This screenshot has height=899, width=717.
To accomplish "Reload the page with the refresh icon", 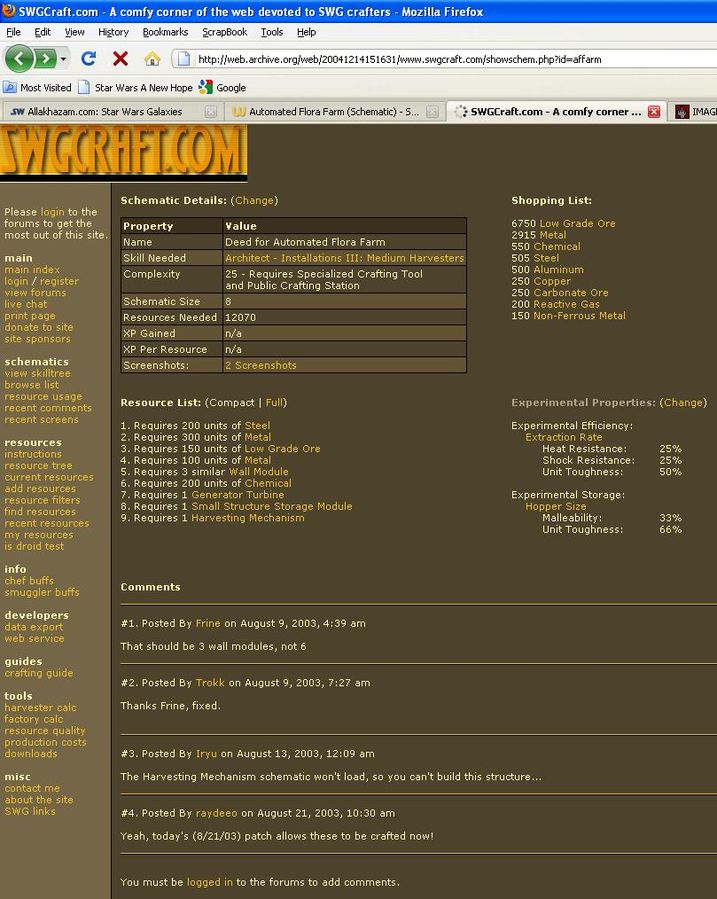I will click(88, 59).
